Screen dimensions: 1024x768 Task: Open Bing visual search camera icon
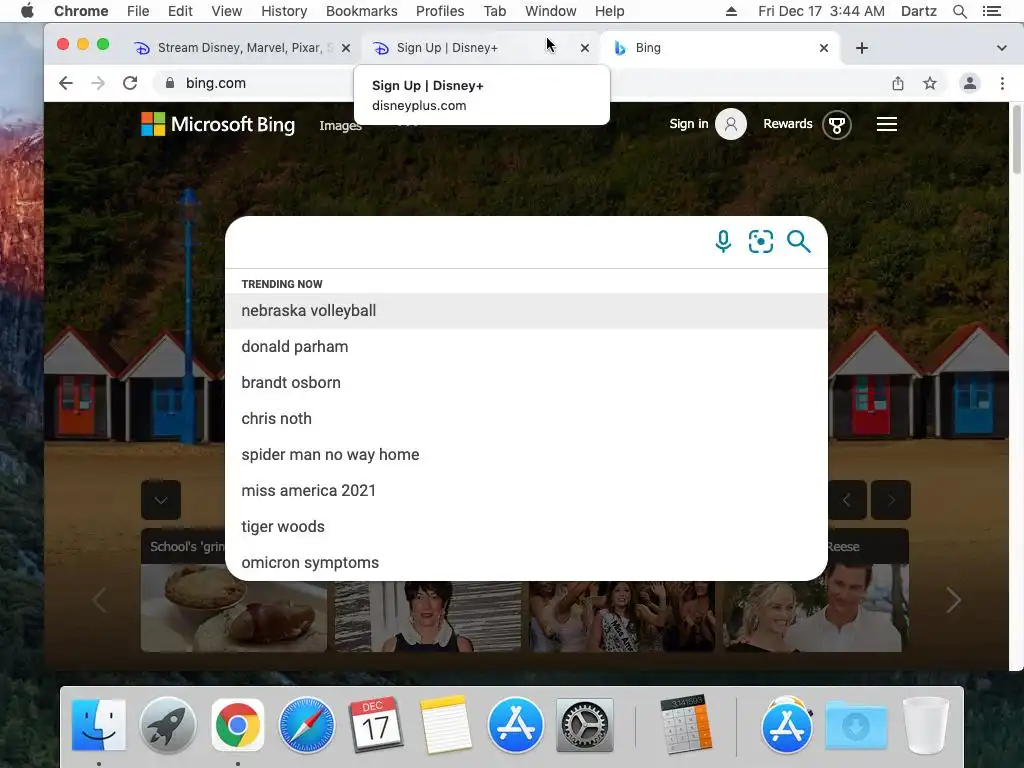(x=761, y=242)
